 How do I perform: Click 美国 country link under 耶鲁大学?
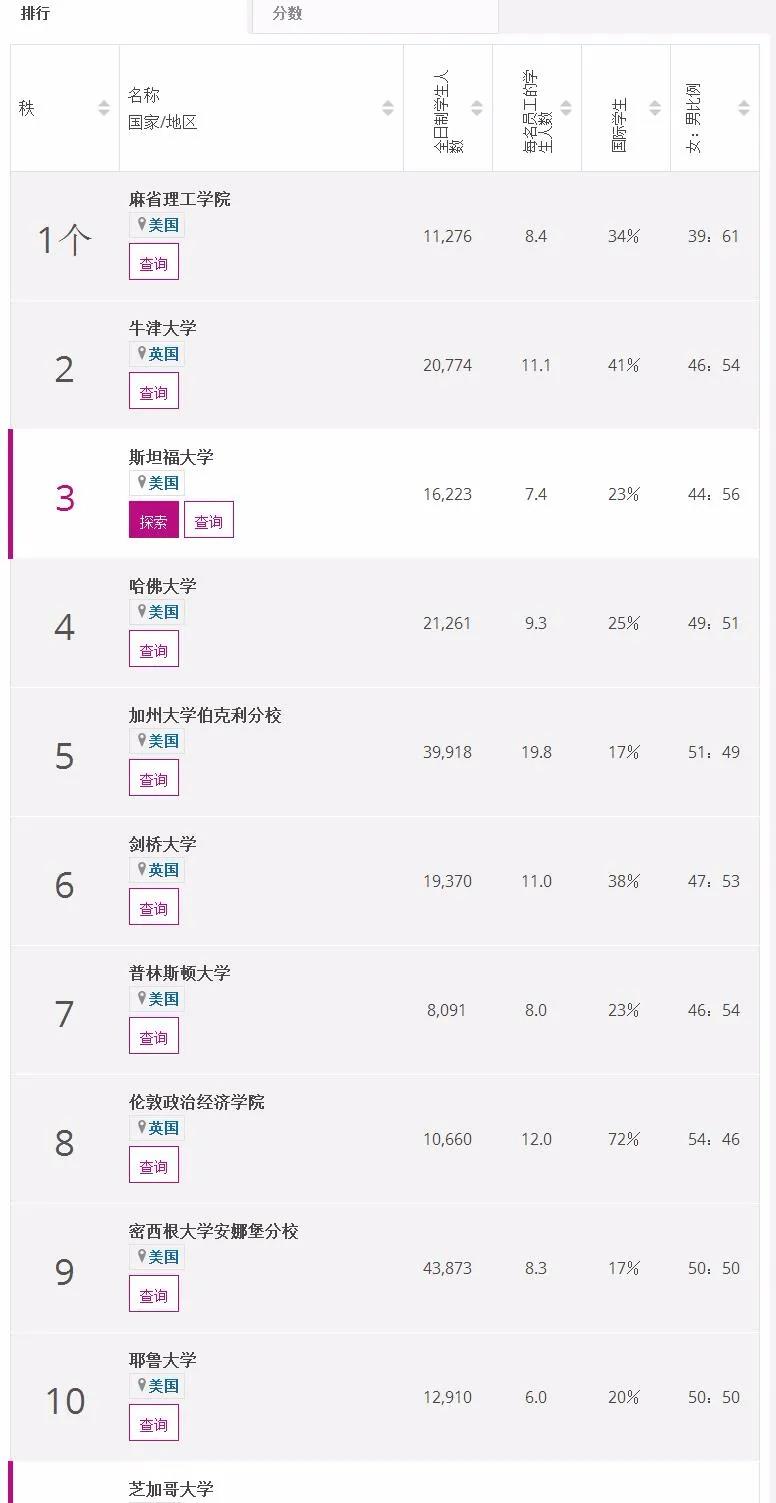pyautogui.click(x=164, y=1386)
